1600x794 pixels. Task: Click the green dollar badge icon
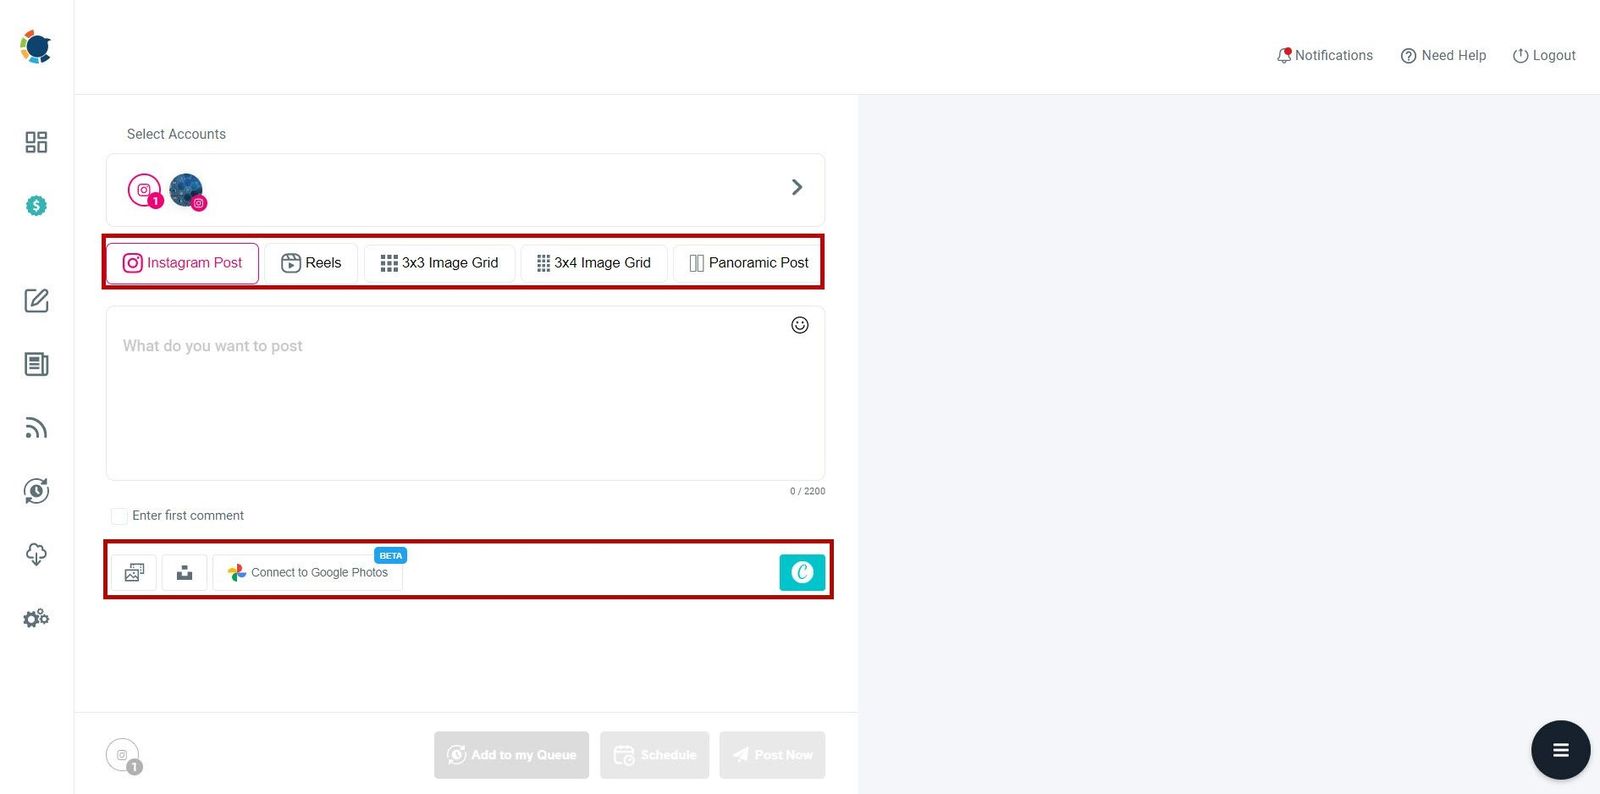coord(36,206)
